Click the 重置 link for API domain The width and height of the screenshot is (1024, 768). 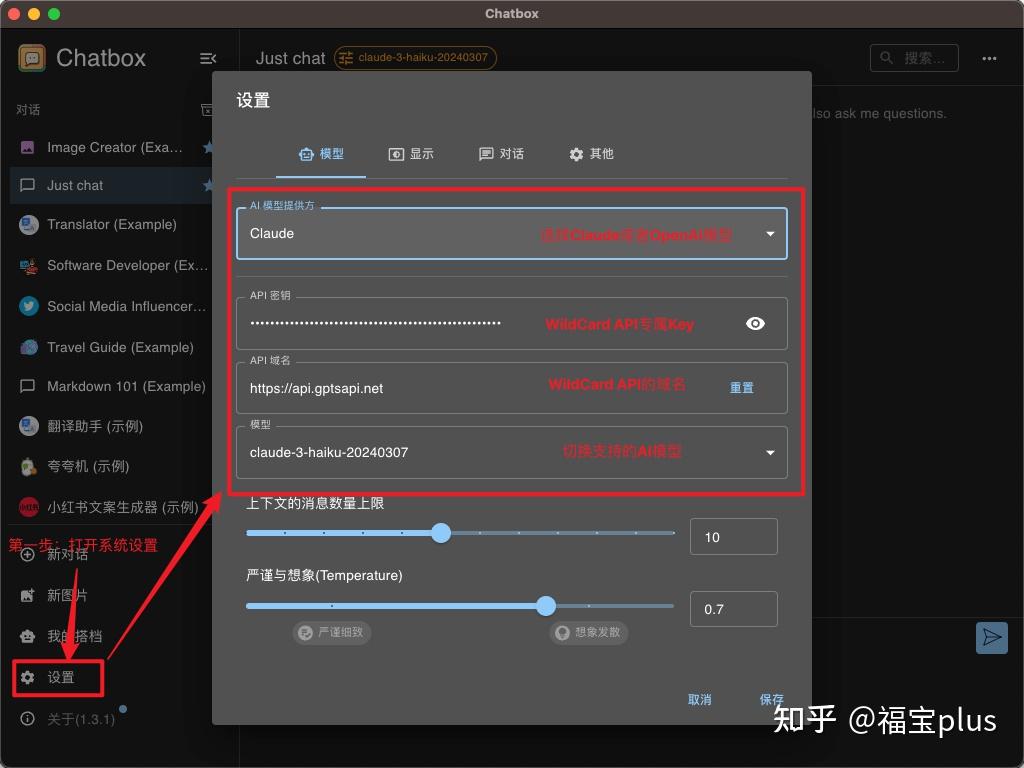741,387
